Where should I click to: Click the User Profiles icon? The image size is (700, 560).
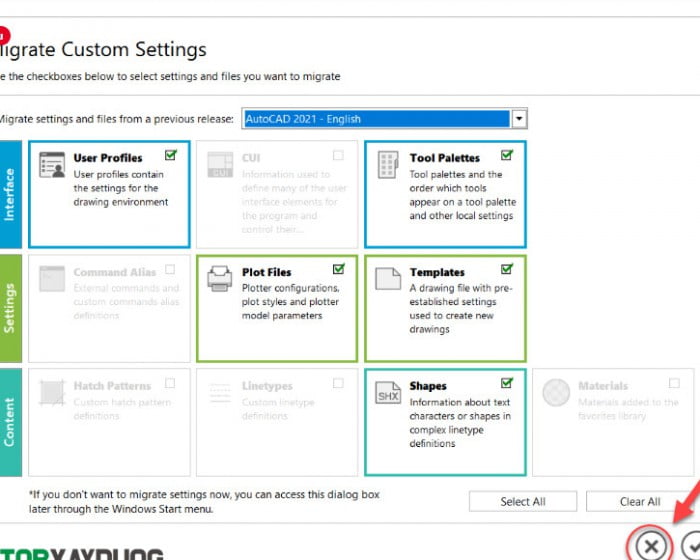[x=52, y=165]
